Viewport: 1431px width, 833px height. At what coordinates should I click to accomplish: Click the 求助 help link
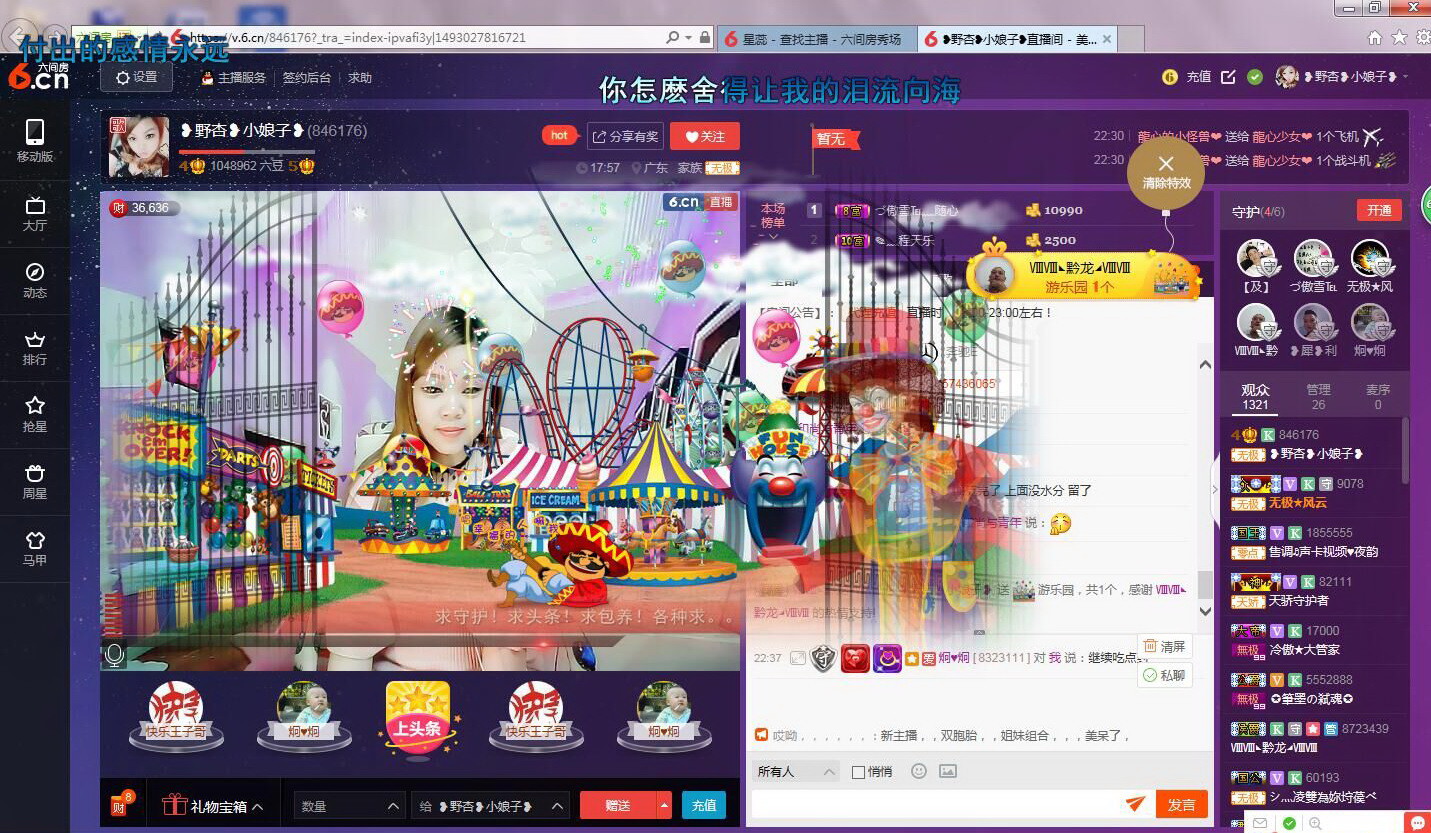pyautogui.click(x=360, y=78)
